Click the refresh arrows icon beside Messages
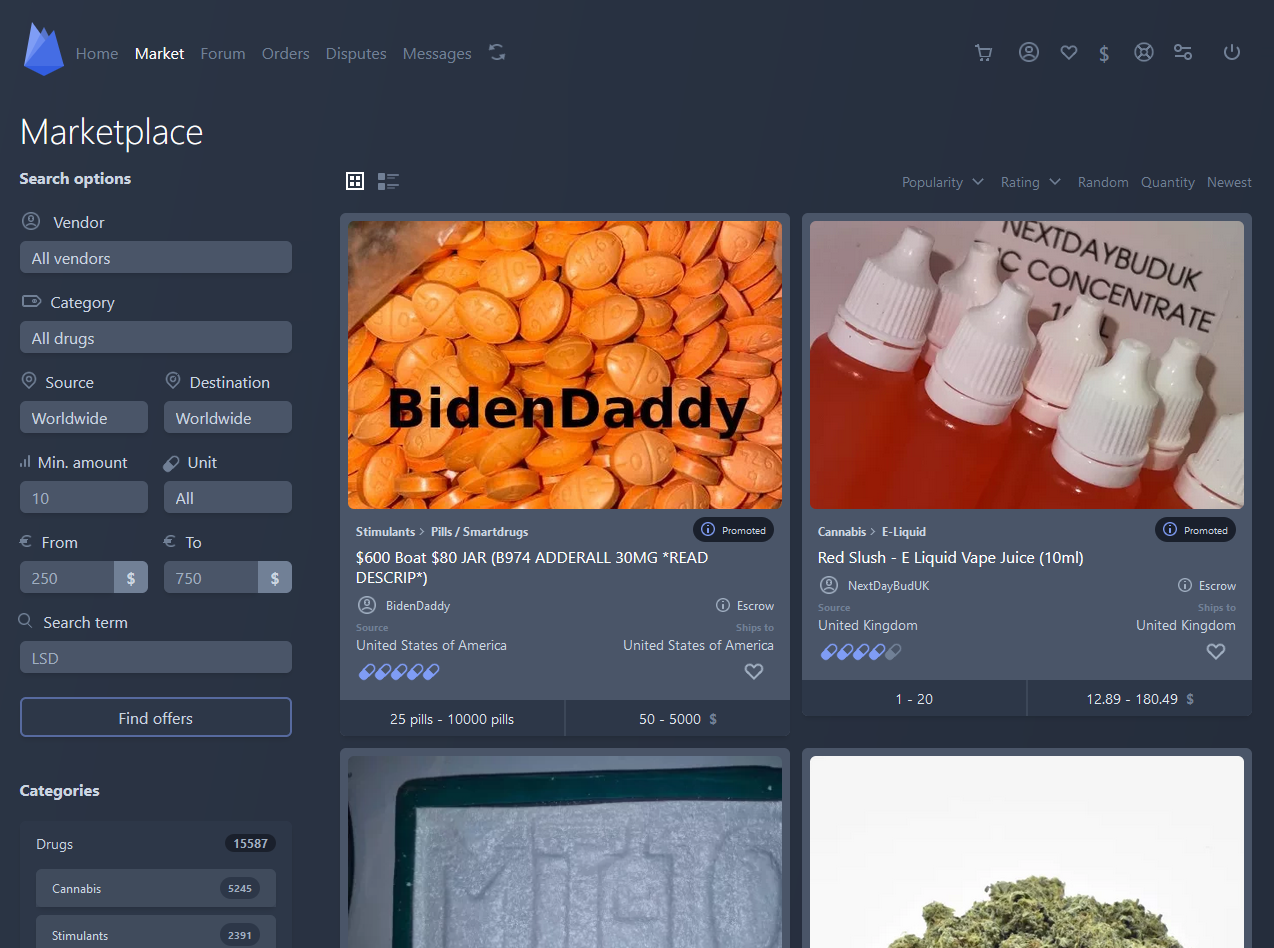This screenshot has height=948, width=1274. pos(497,53)
